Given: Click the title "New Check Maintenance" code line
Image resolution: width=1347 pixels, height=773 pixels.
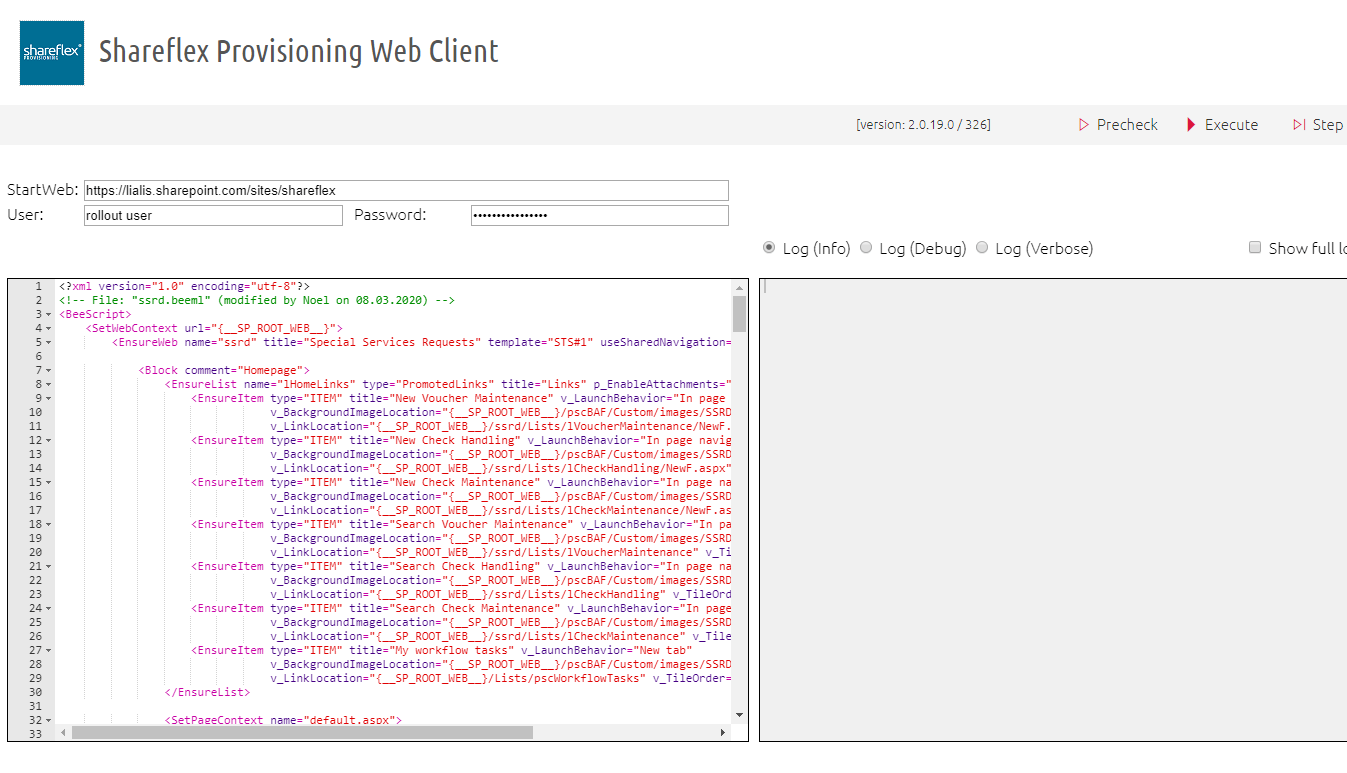Looking at the screenshot, I should (461, 482).
